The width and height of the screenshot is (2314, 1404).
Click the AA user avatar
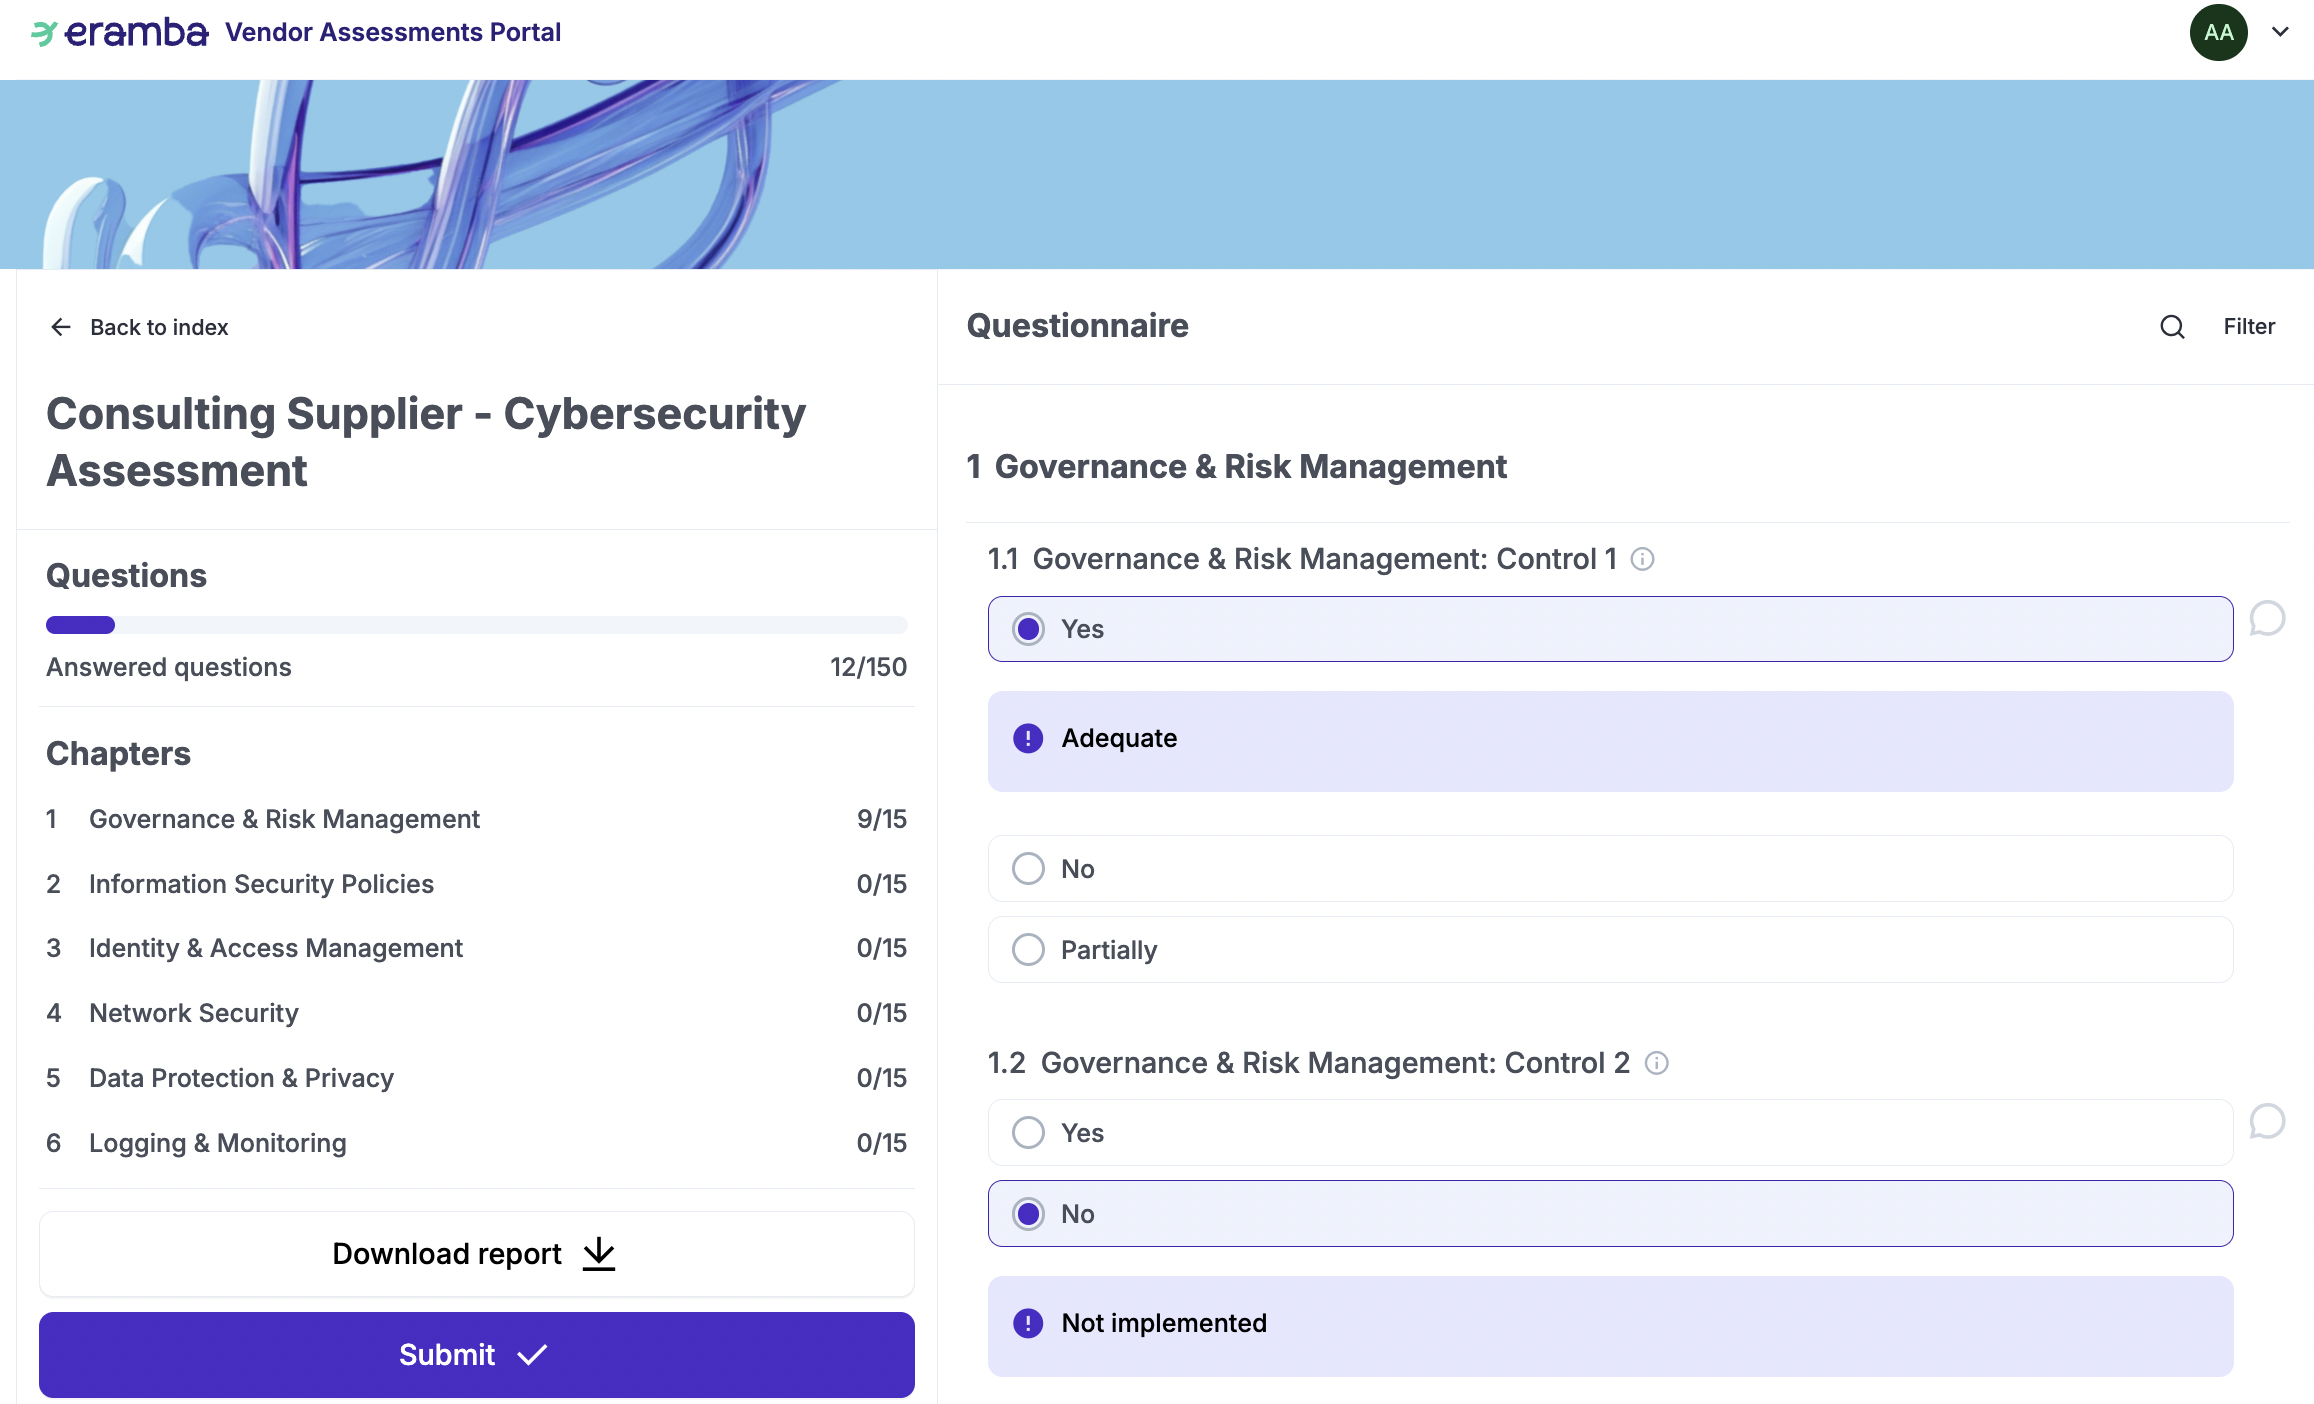(x=2218, y=32)
